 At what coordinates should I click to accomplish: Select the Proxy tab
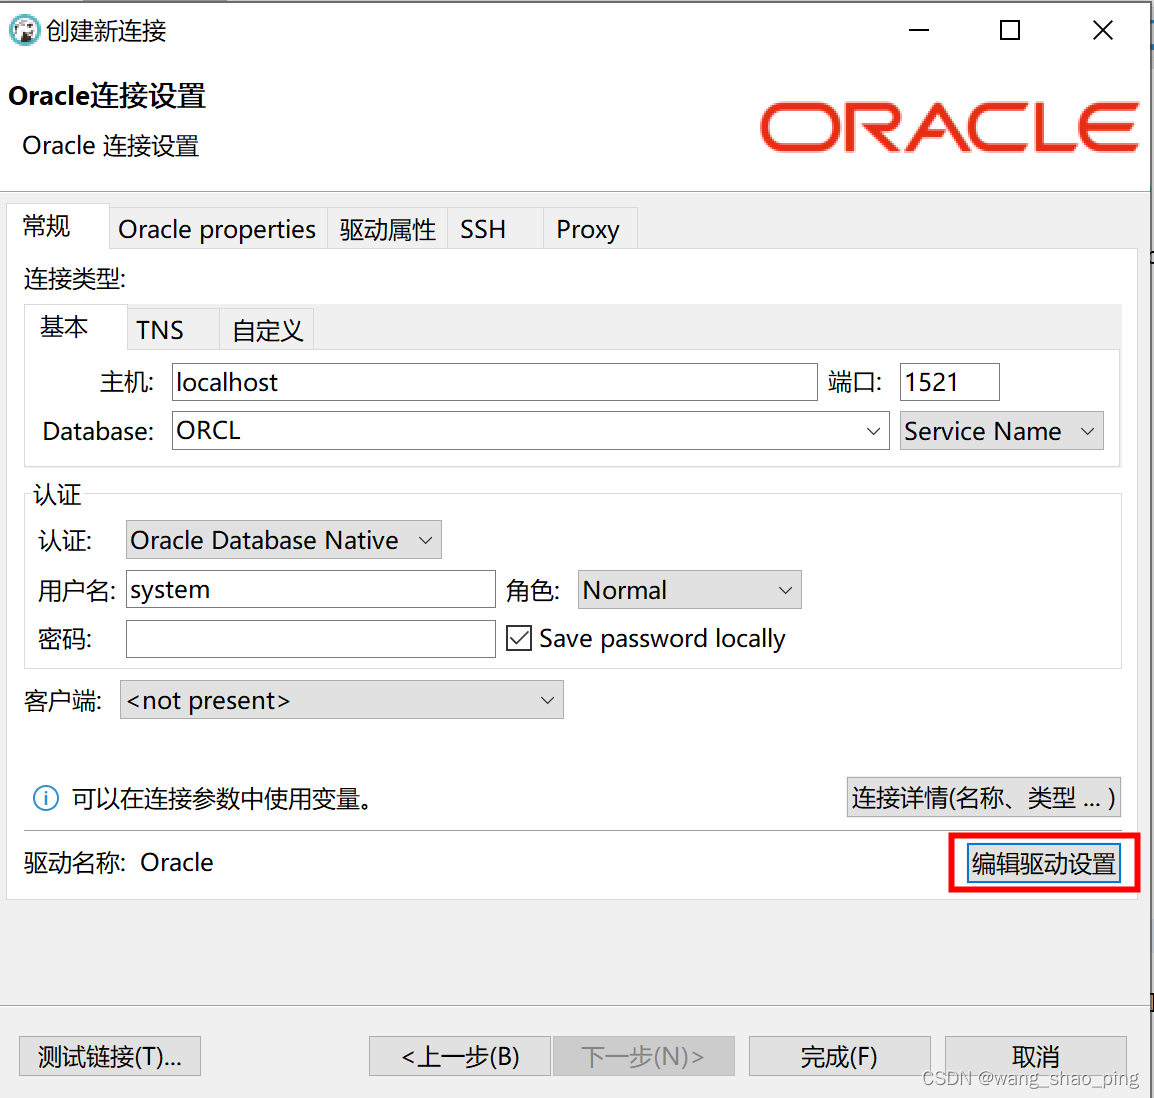[588, 230]
